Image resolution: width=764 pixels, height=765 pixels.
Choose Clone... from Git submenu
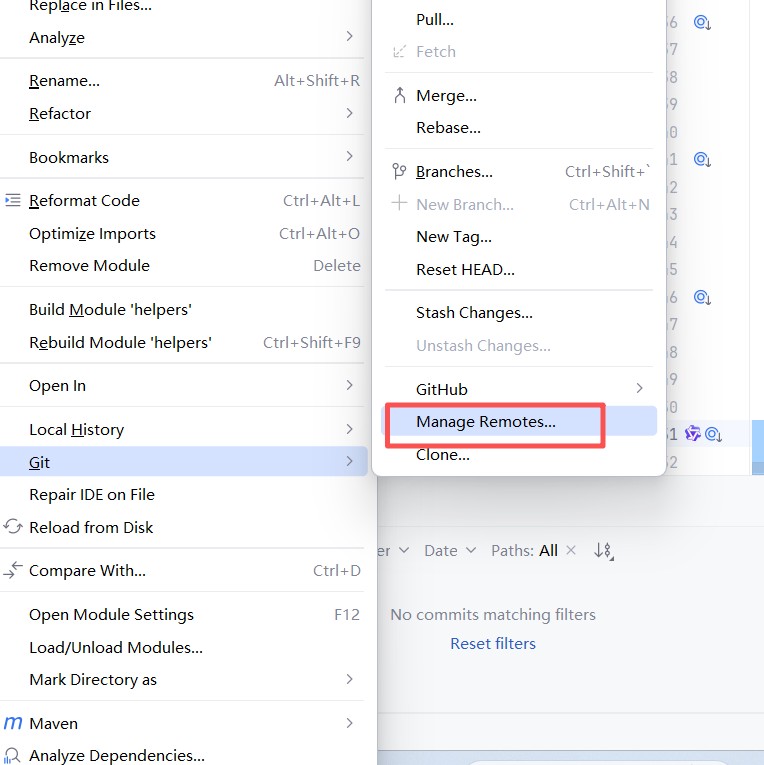tap(519, 455)
